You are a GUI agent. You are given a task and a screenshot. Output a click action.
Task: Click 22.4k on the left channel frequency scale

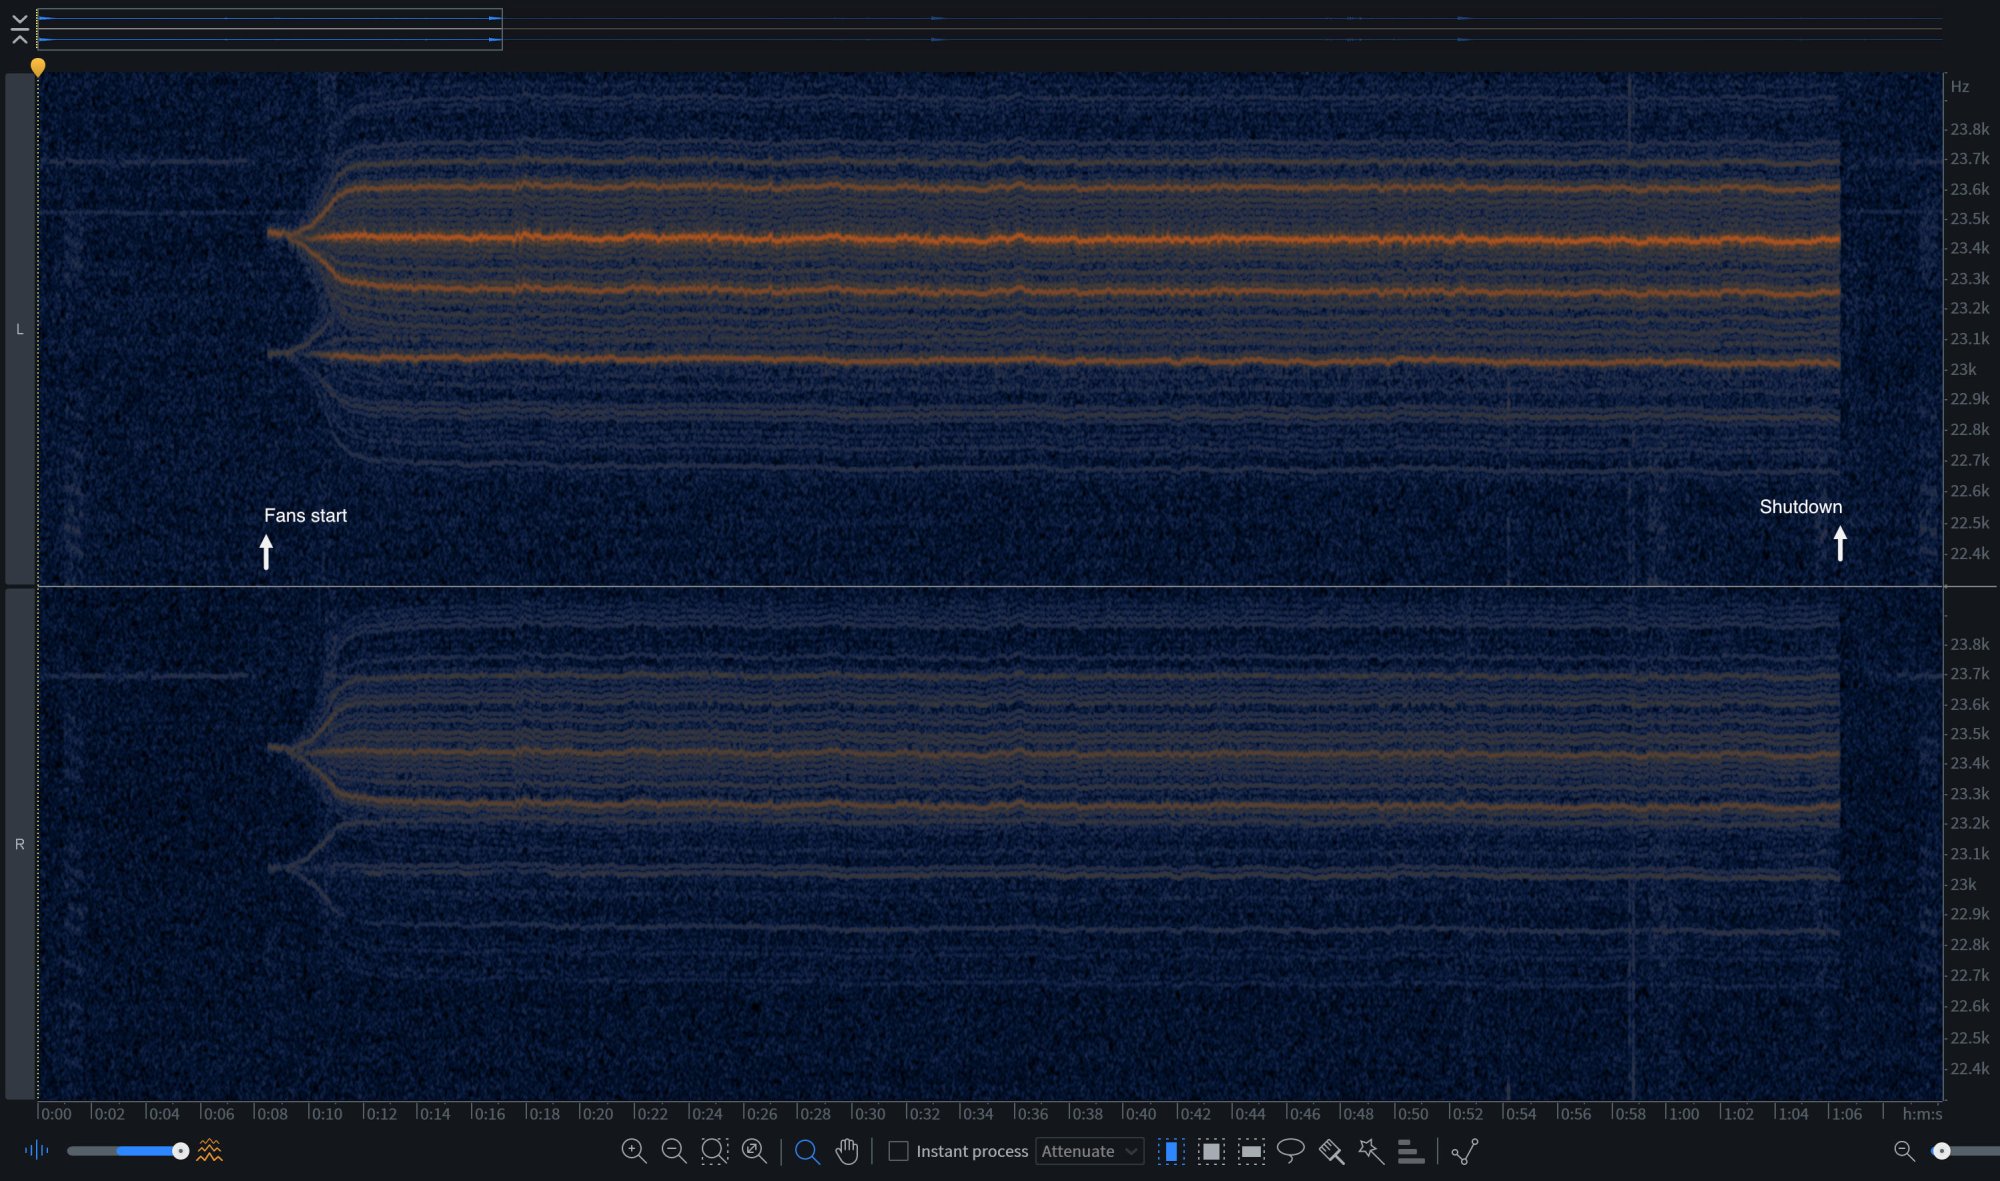click(1969, 553)
